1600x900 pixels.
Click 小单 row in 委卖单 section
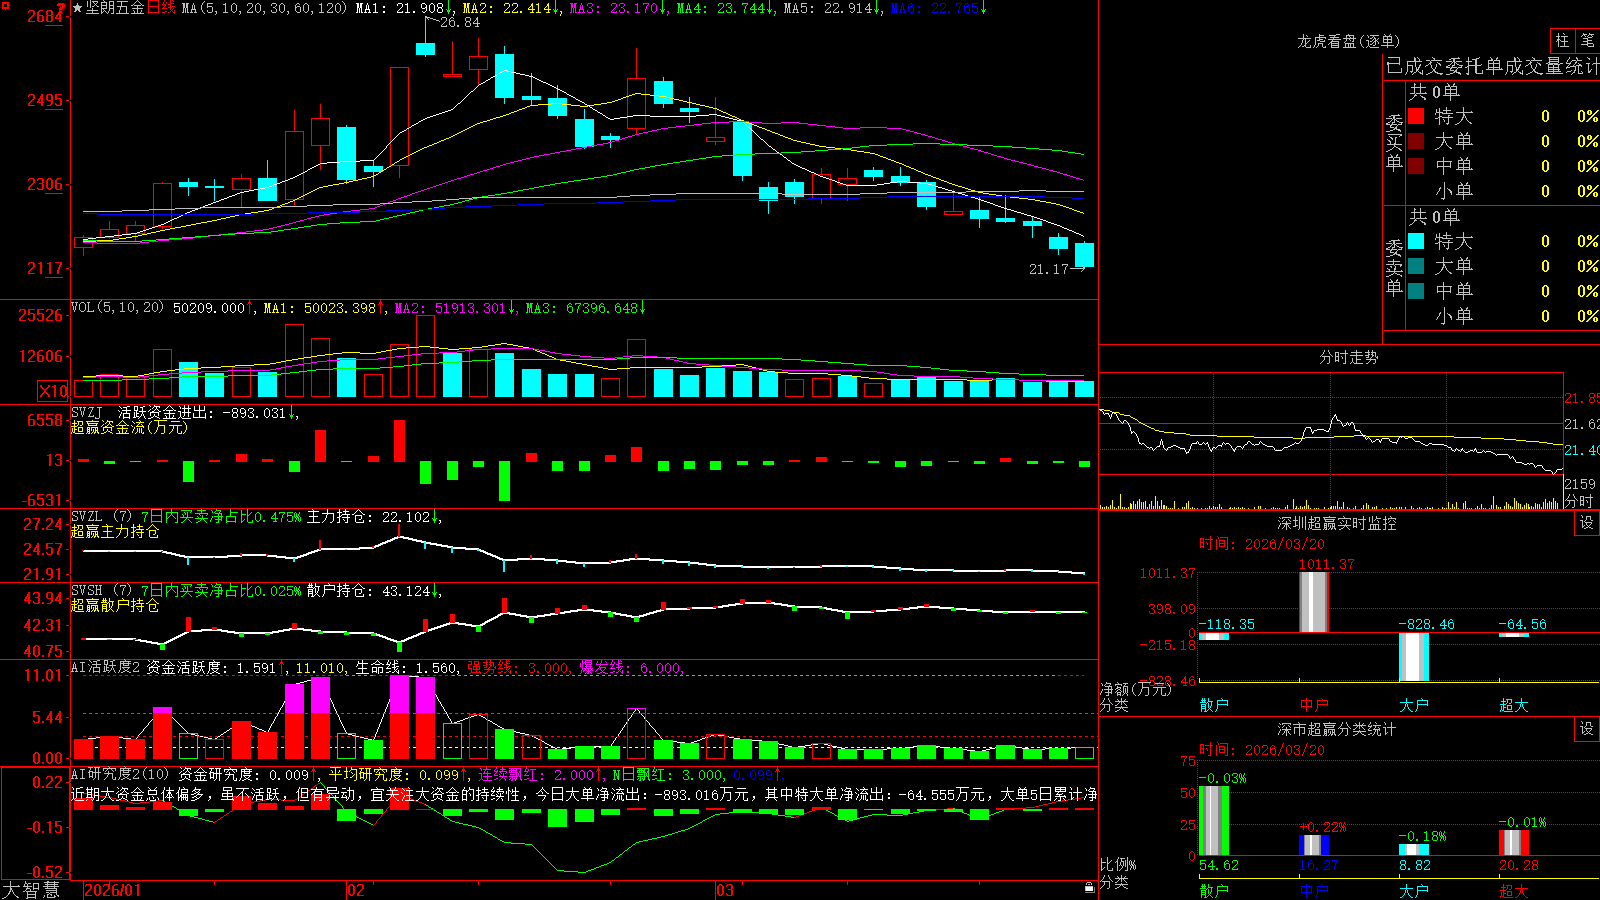click(x=1503, y=316)
